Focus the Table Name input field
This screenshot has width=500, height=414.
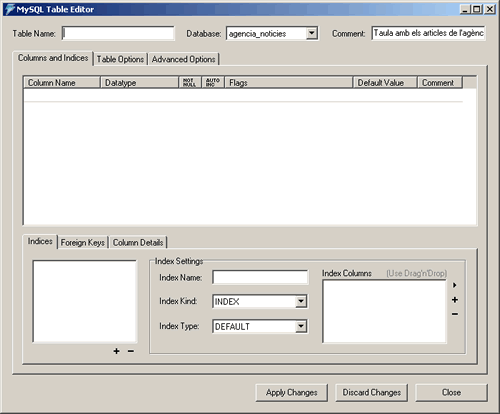click(x=118, y=33)
